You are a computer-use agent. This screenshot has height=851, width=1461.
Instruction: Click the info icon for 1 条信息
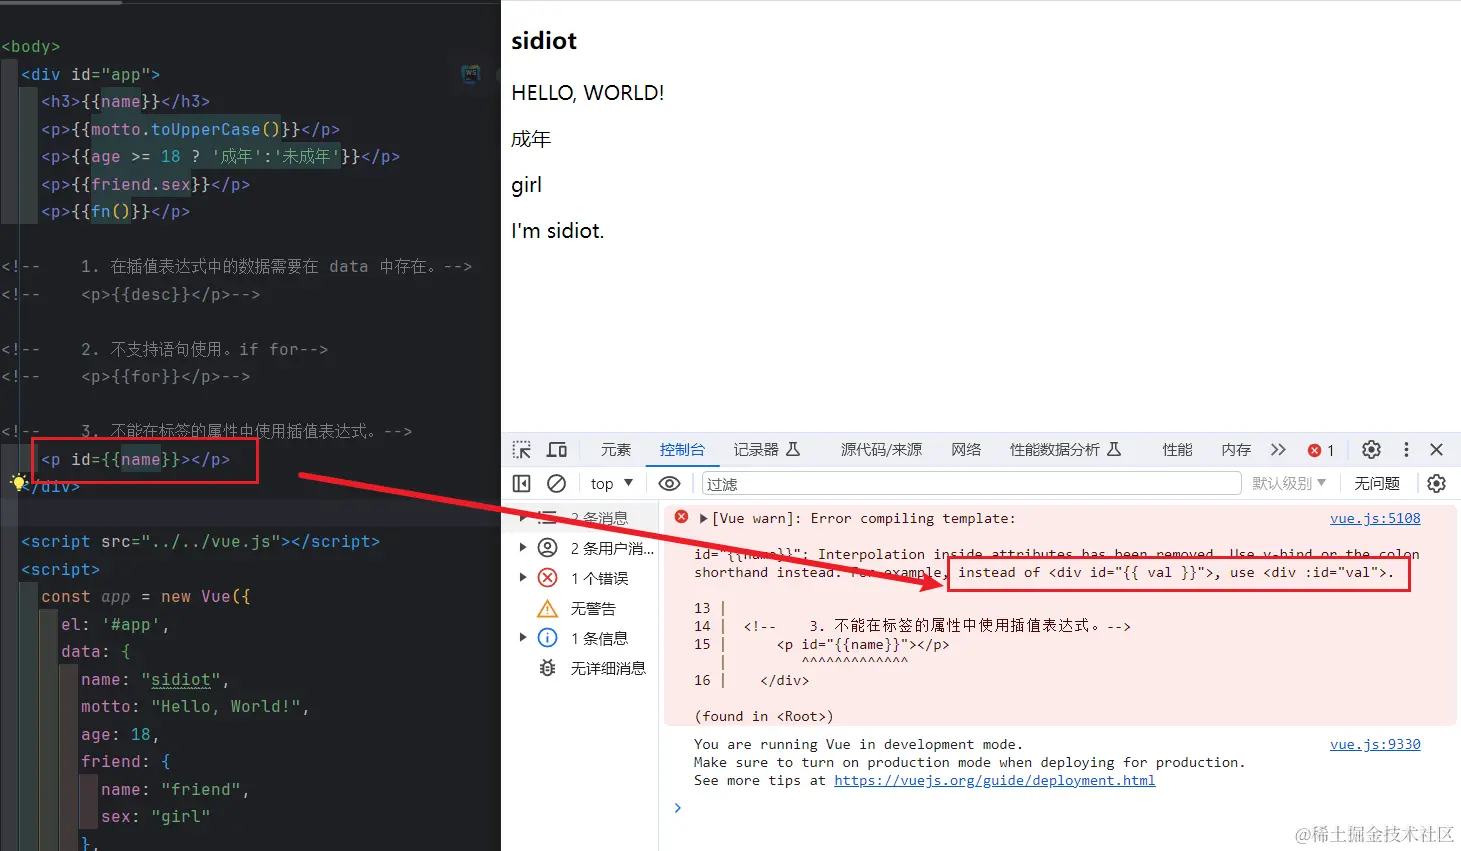click(x=548, y=638)
